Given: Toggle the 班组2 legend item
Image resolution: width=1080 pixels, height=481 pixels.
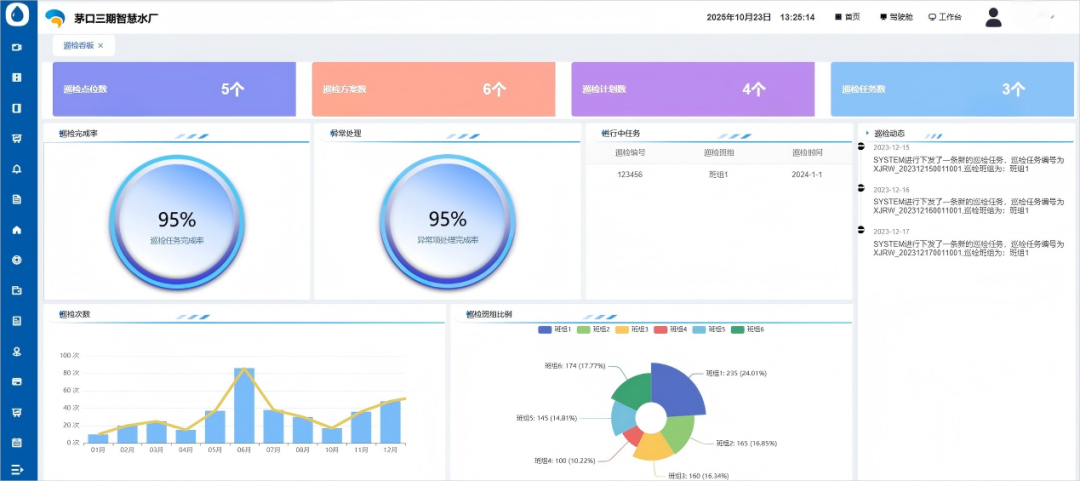Looking at the screenshot, I should (x=595, y=329).
